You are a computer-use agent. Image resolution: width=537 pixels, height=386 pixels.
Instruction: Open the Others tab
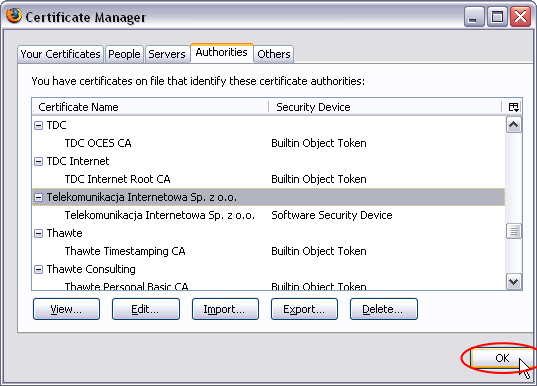[274, 54]
